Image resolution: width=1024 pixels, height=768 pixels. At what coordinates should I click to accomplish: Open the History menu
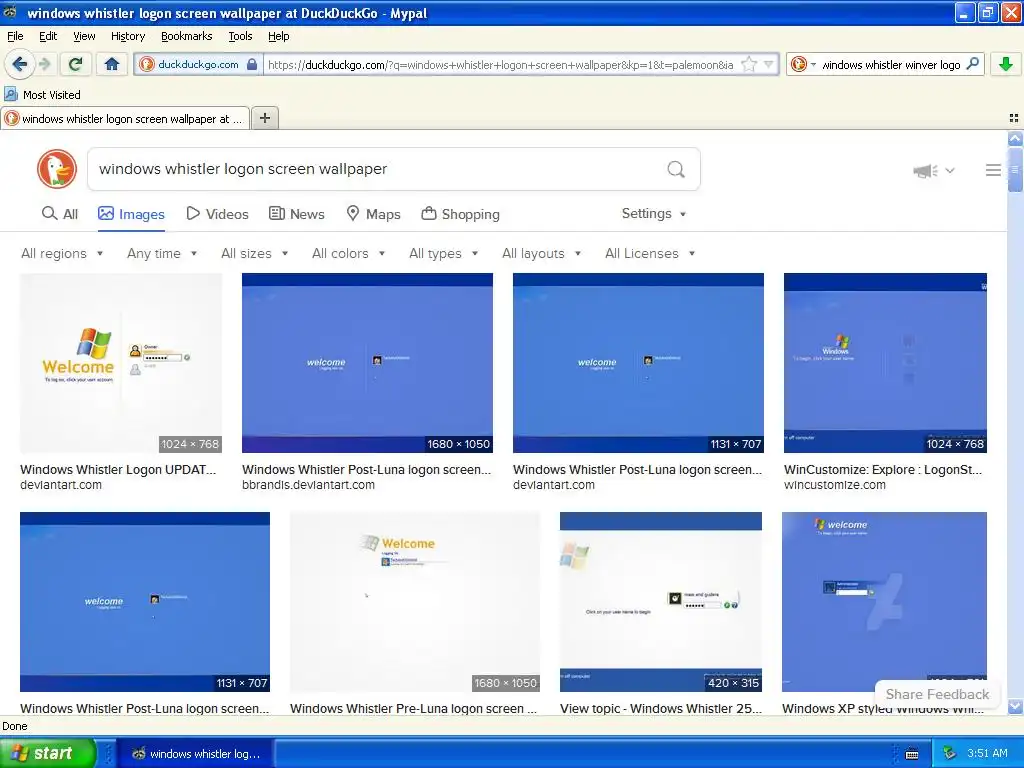coord(127,36)
